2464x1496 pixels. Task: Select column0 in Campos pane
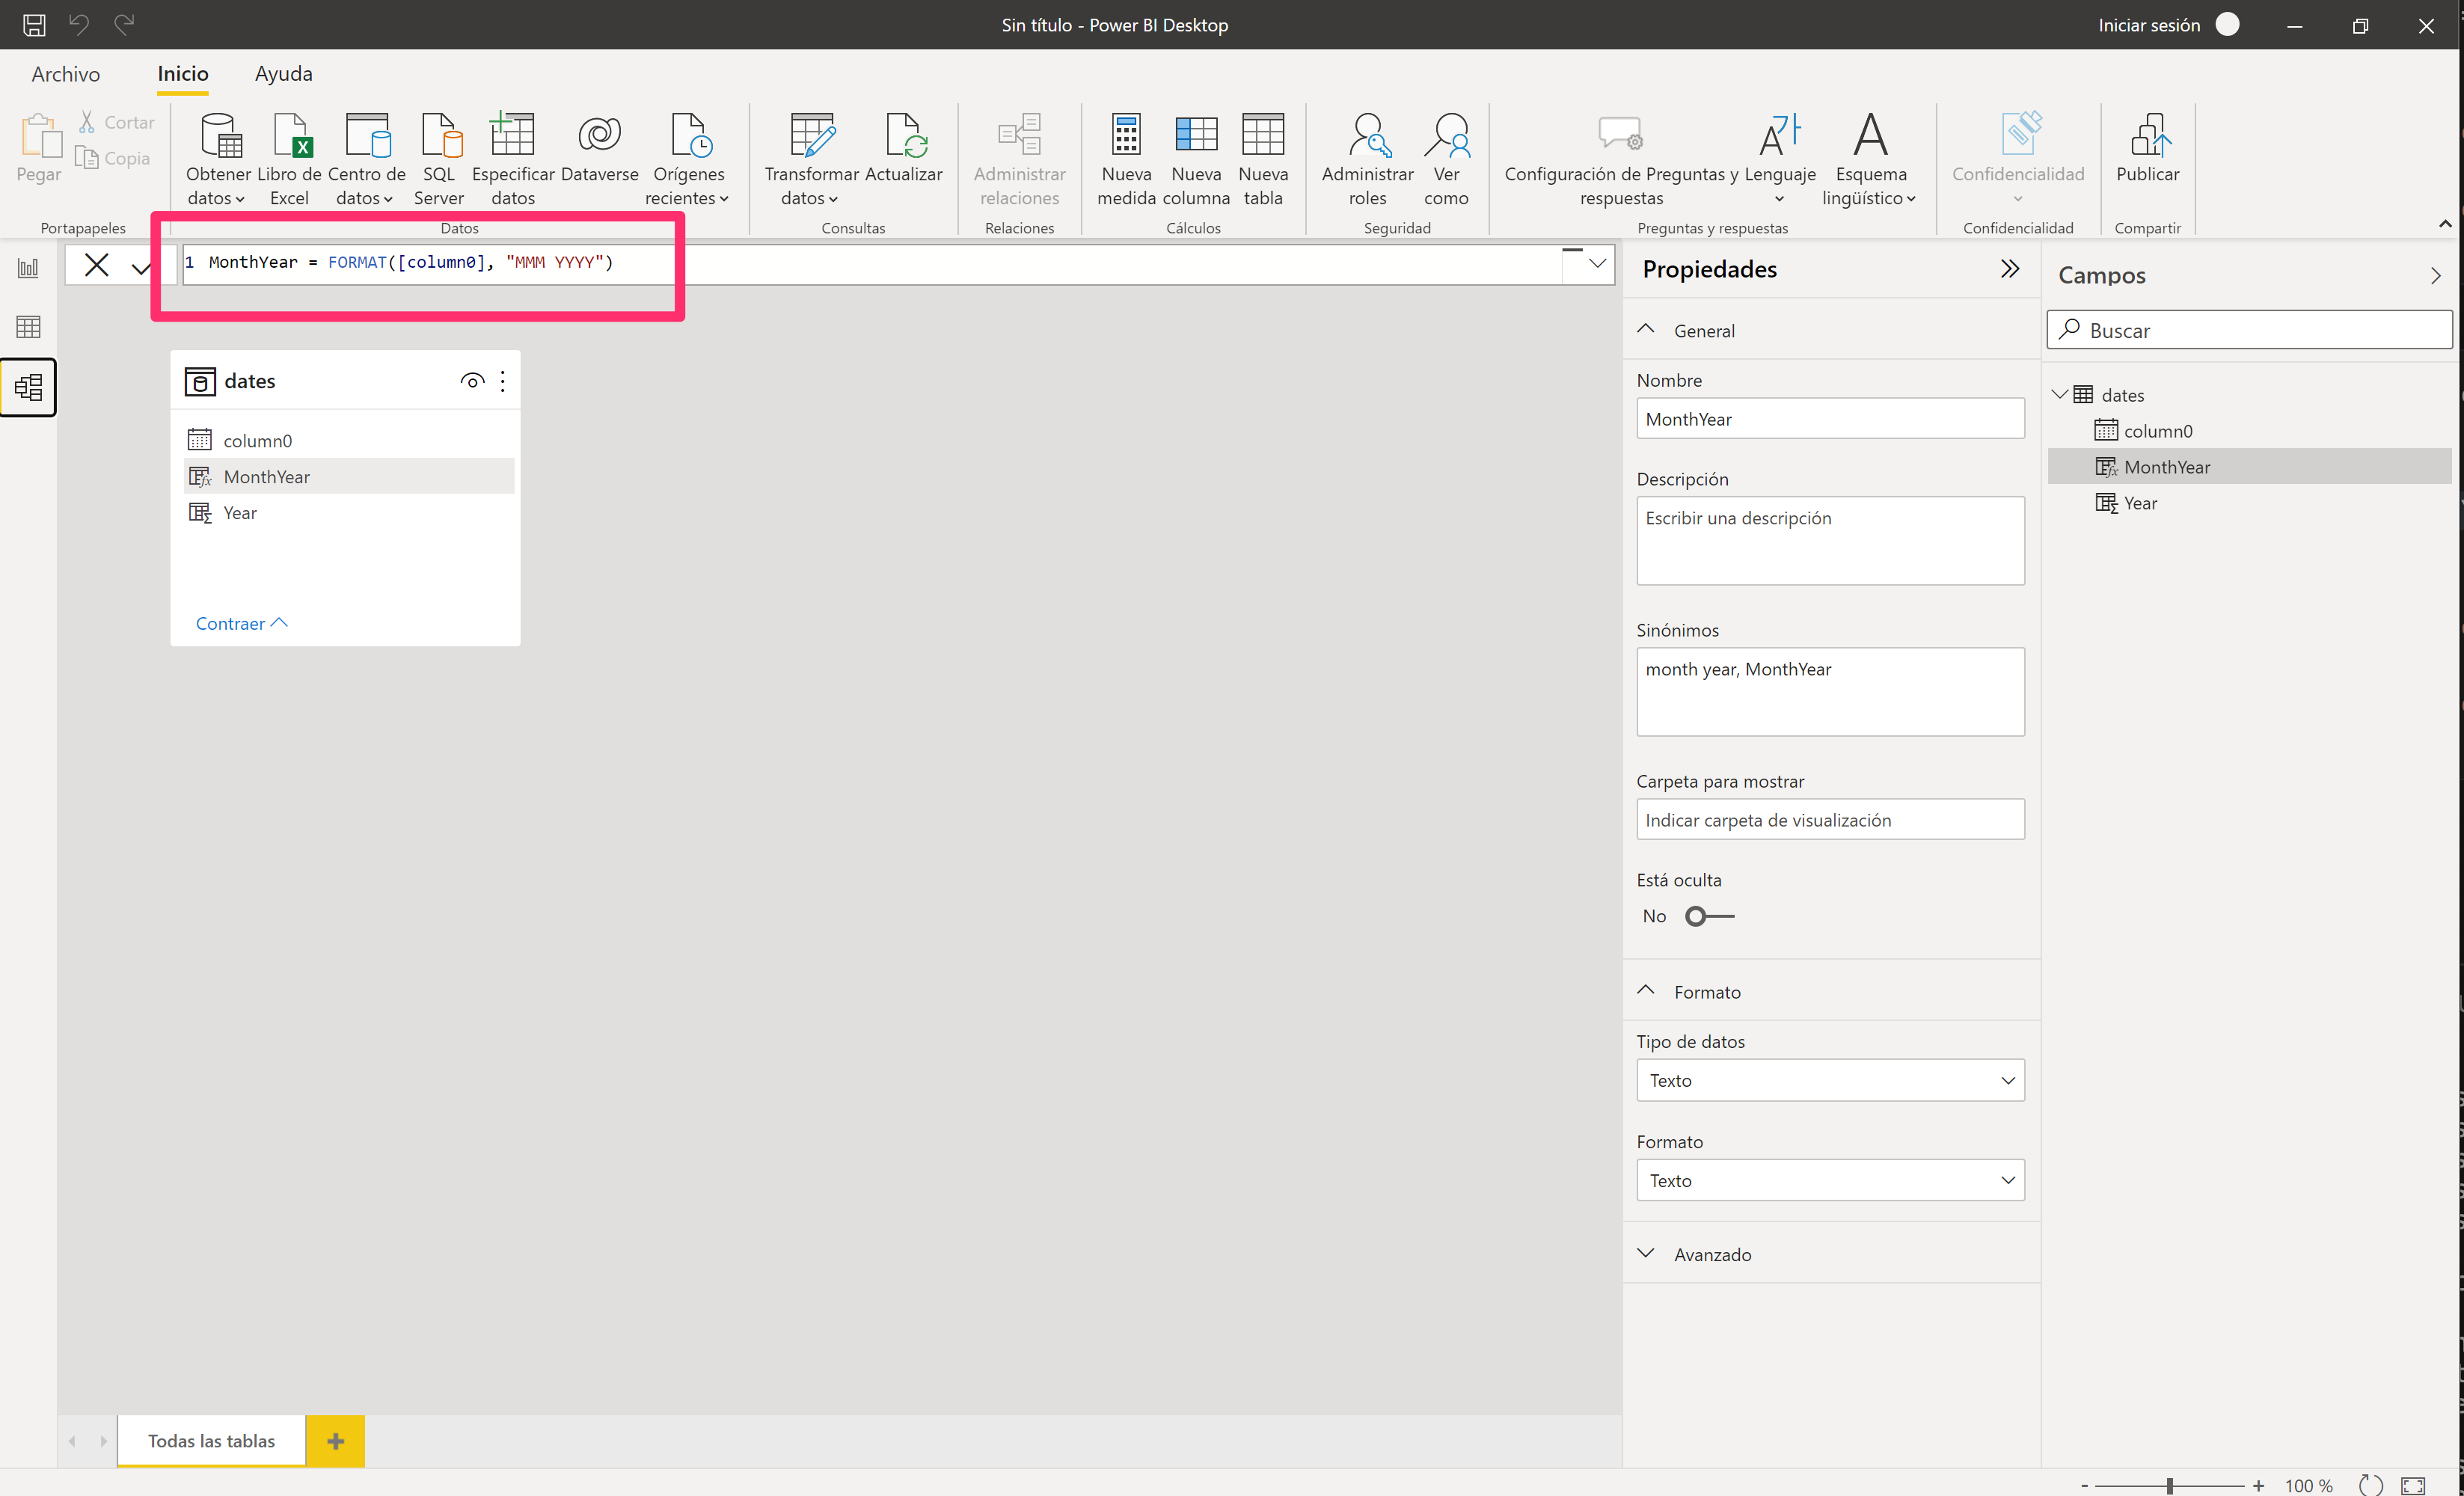click(x=2249, y=430)
